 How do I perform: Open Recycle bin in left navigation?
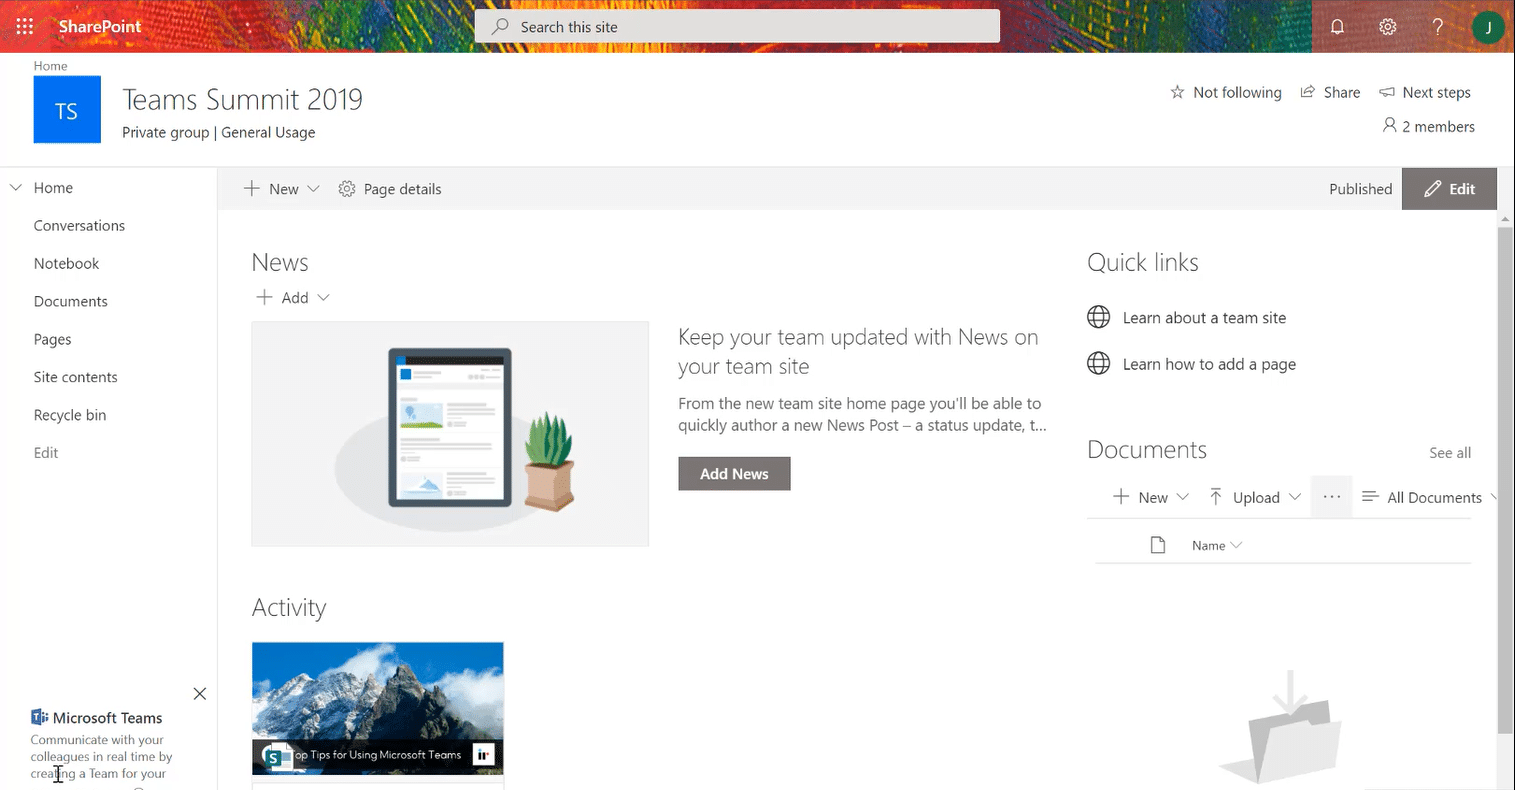pyautogui.click(x=70, y=415)
